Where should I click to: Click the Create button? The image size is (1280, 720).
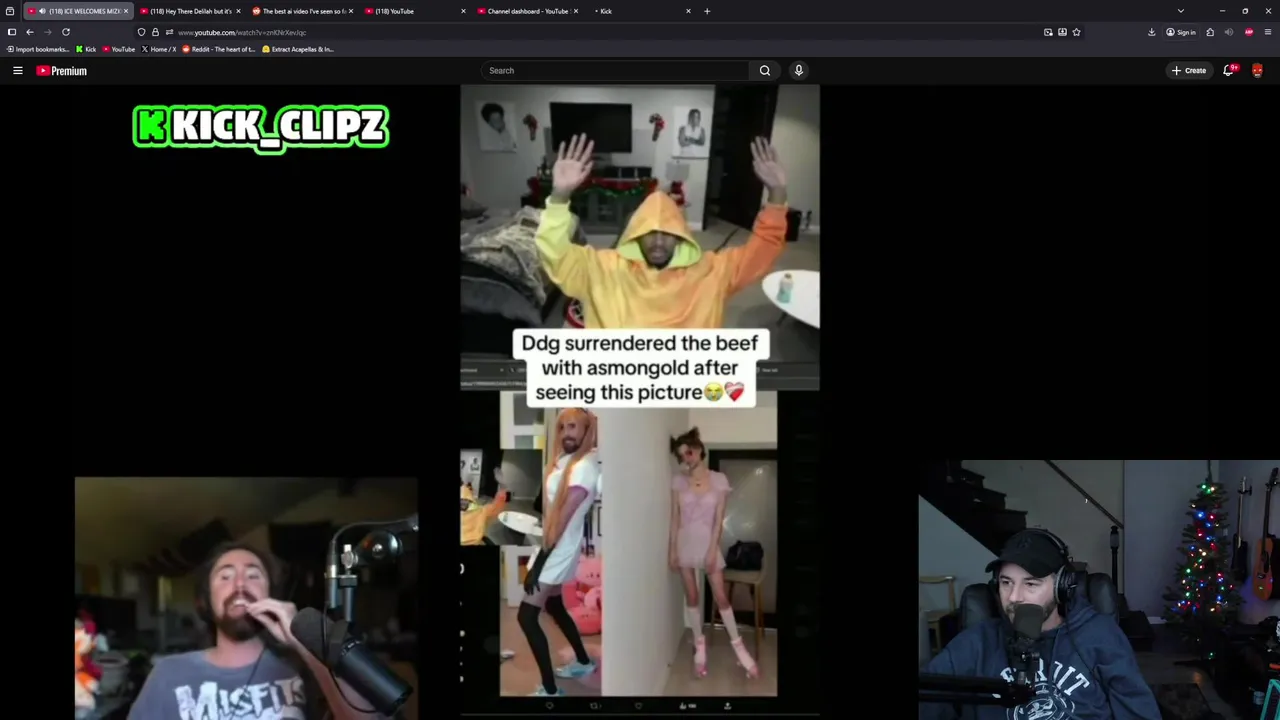(1189, 70)
